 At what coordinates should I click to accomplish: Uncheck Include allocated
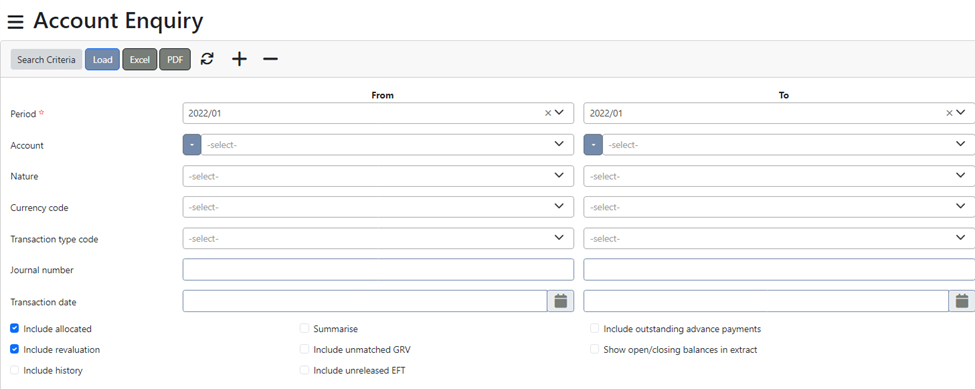14,328
